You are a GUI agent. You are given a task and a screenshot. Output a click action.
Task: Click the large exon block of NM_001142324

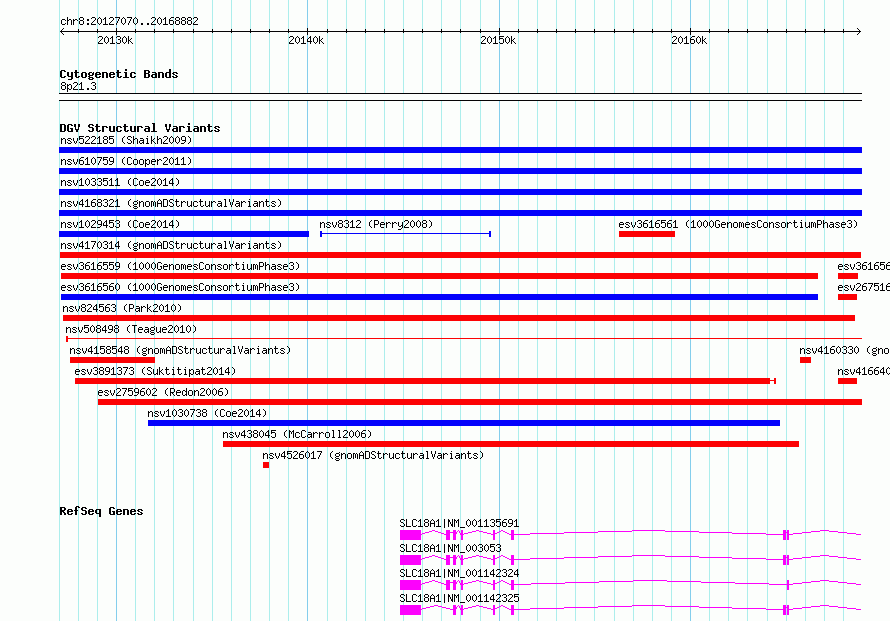point(410,585)
